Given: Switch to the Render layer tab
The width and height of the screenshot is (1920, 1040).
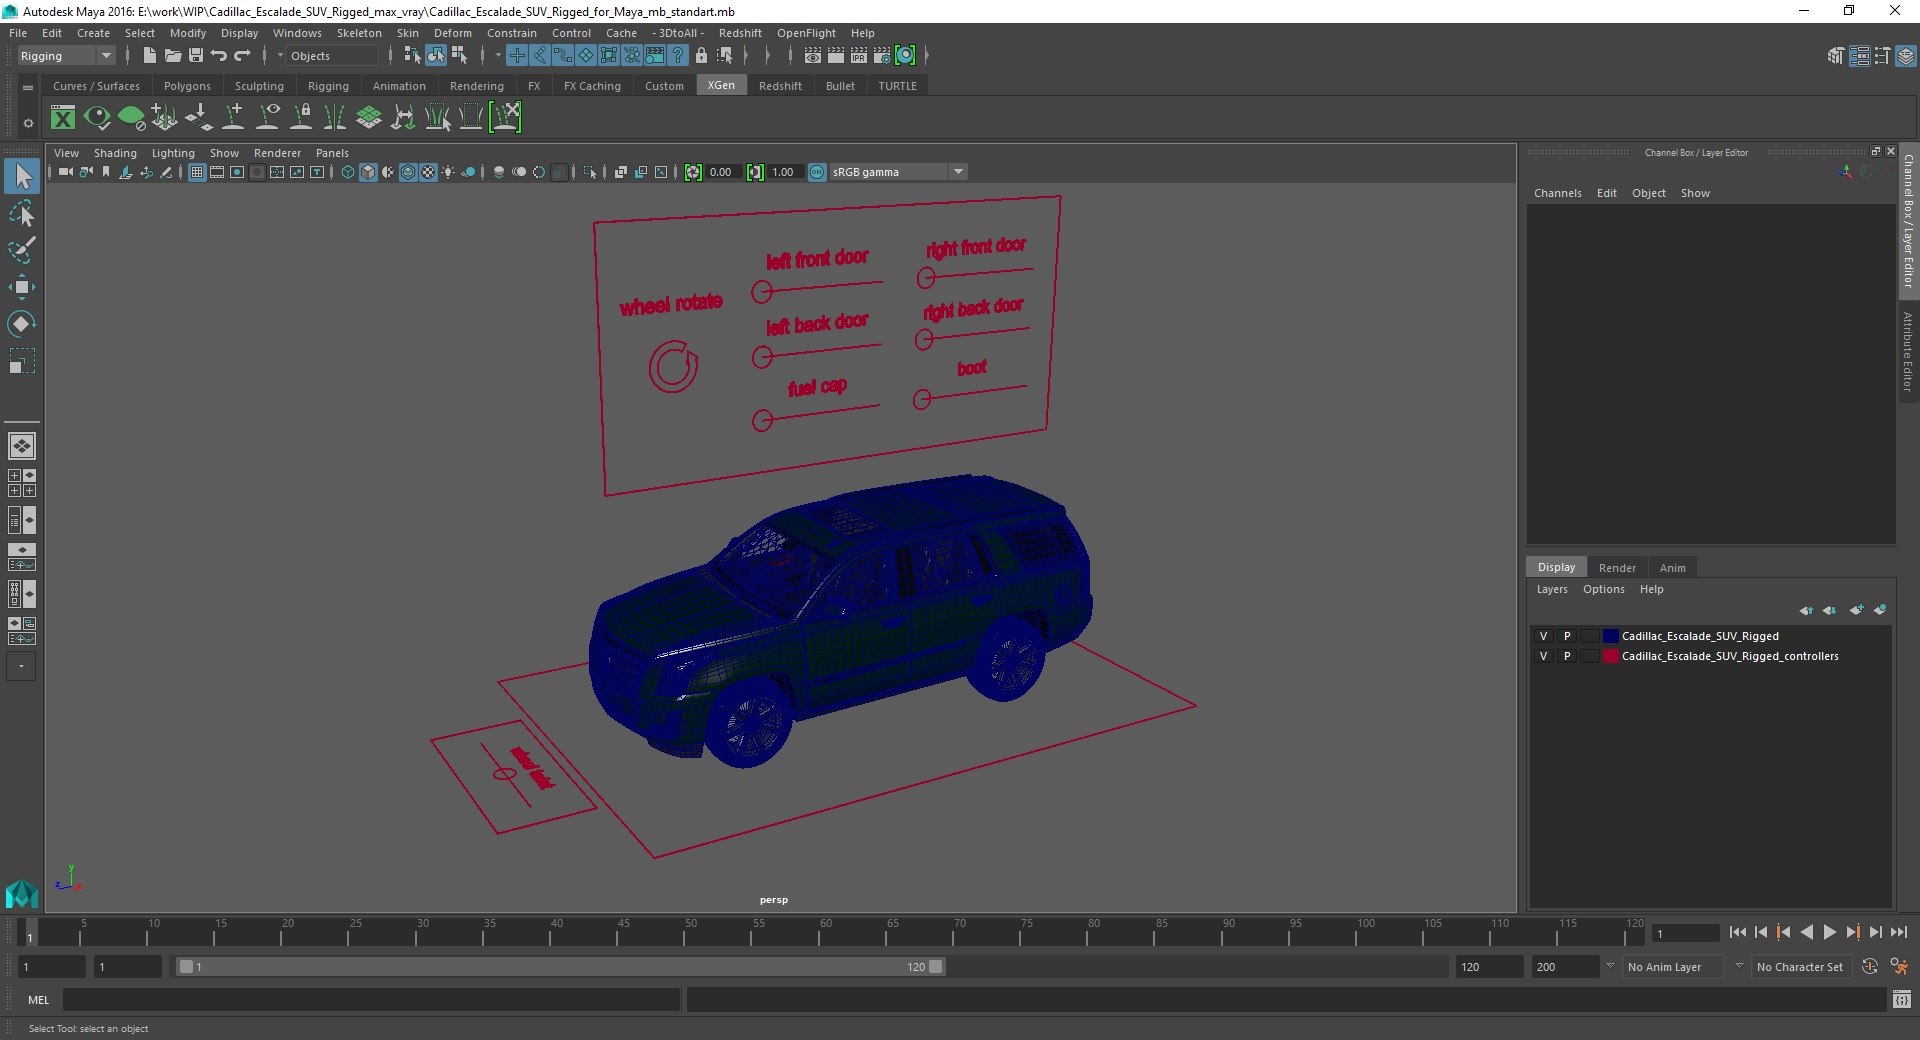Looking at the screenshot, I should click(x=1617, y=567).
